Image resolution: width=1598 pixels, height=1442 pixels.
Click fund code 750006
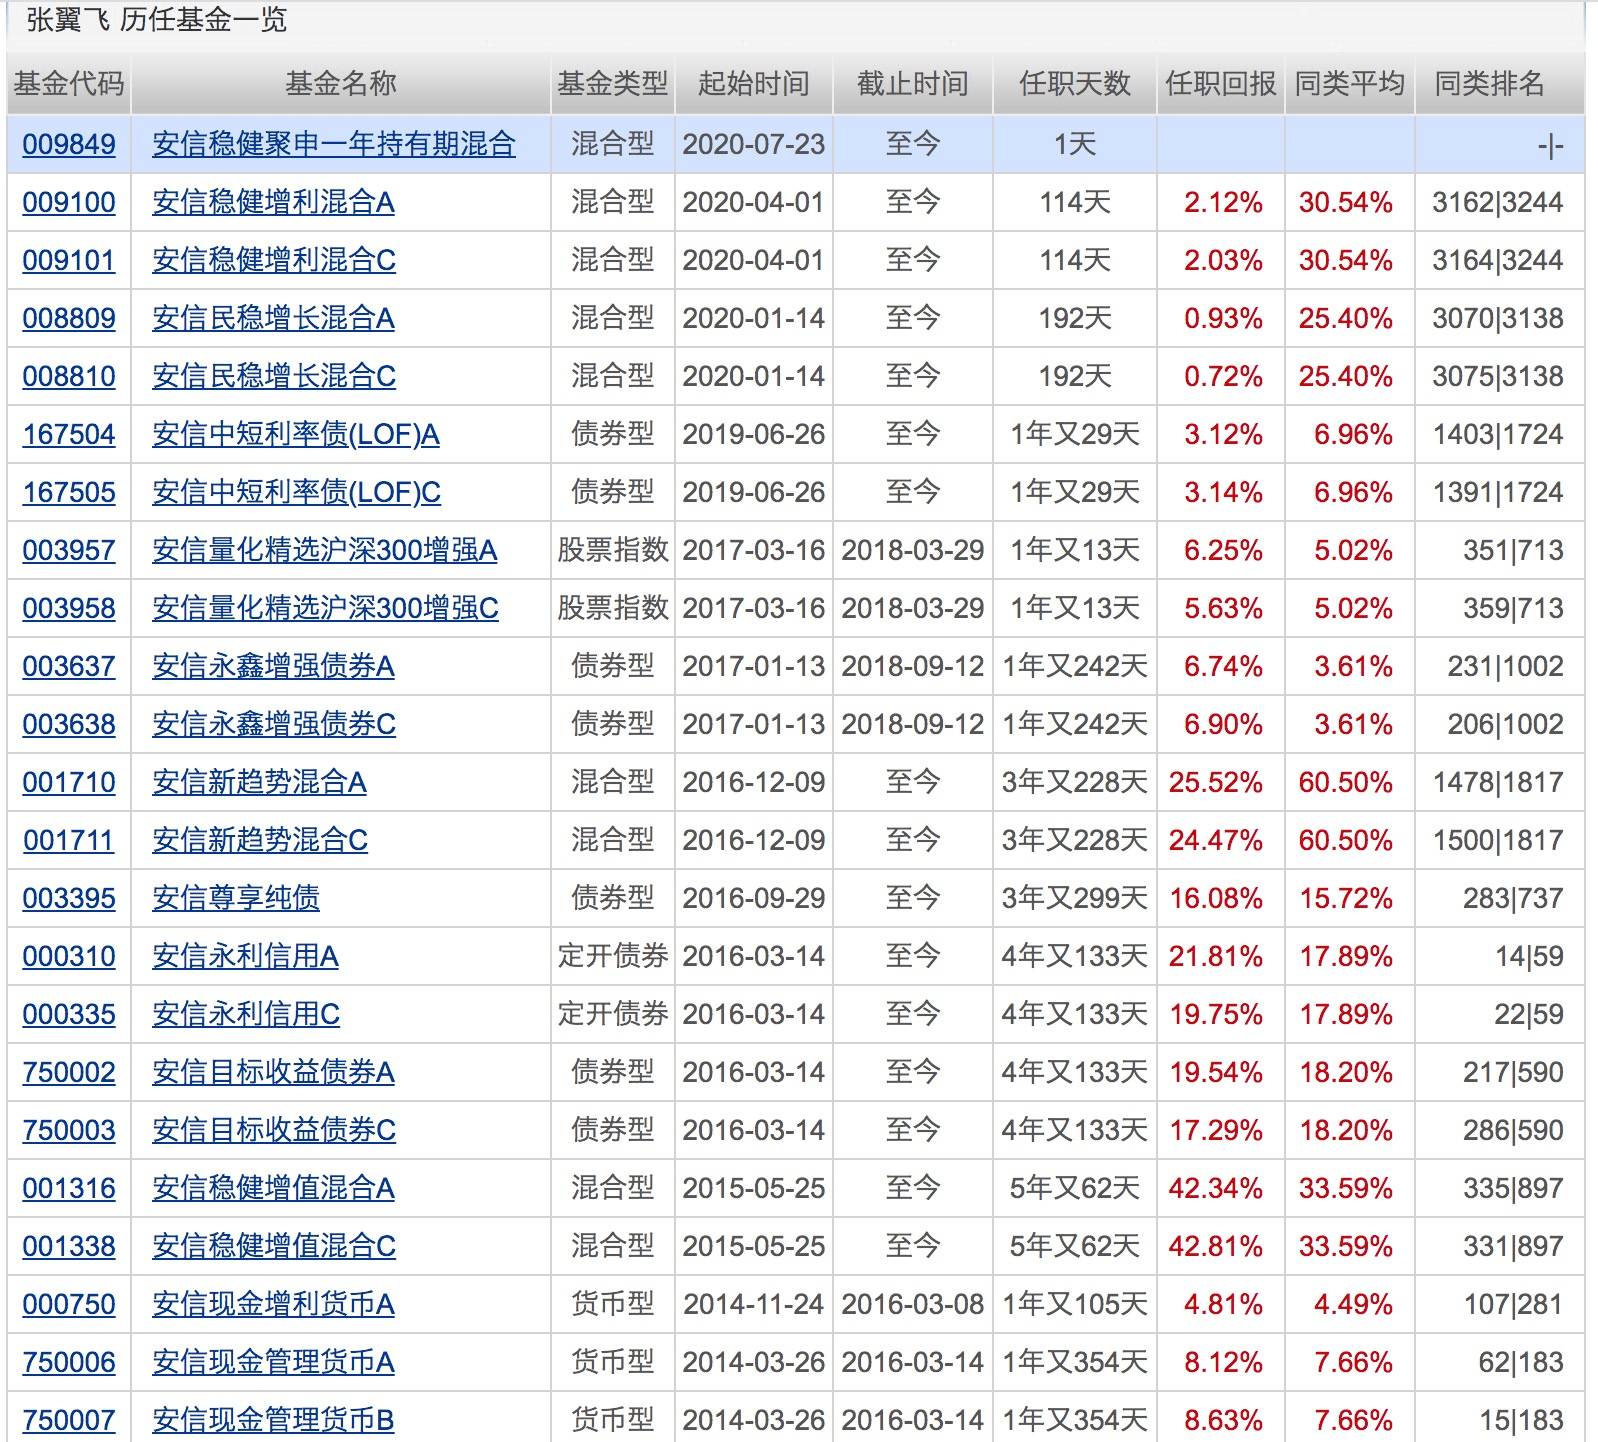tap(69, 1362)
